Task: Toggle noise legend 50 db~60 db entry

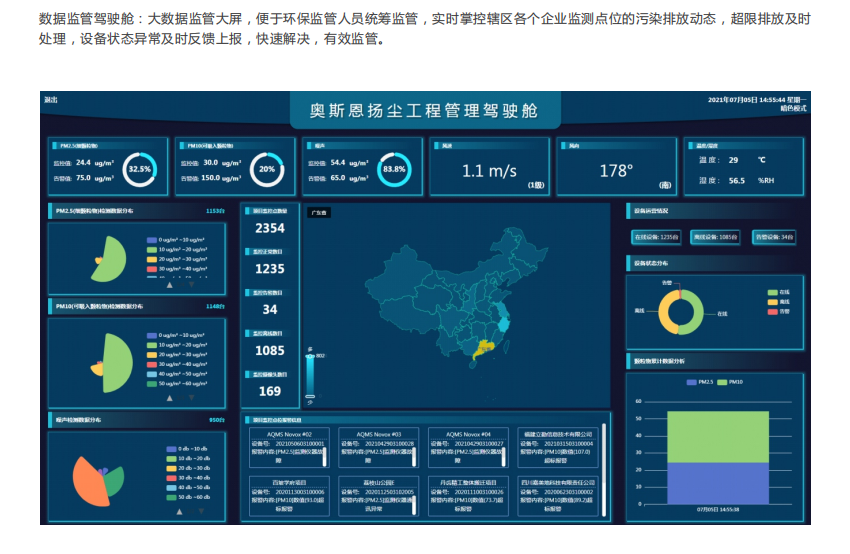Action: [188, 497]
